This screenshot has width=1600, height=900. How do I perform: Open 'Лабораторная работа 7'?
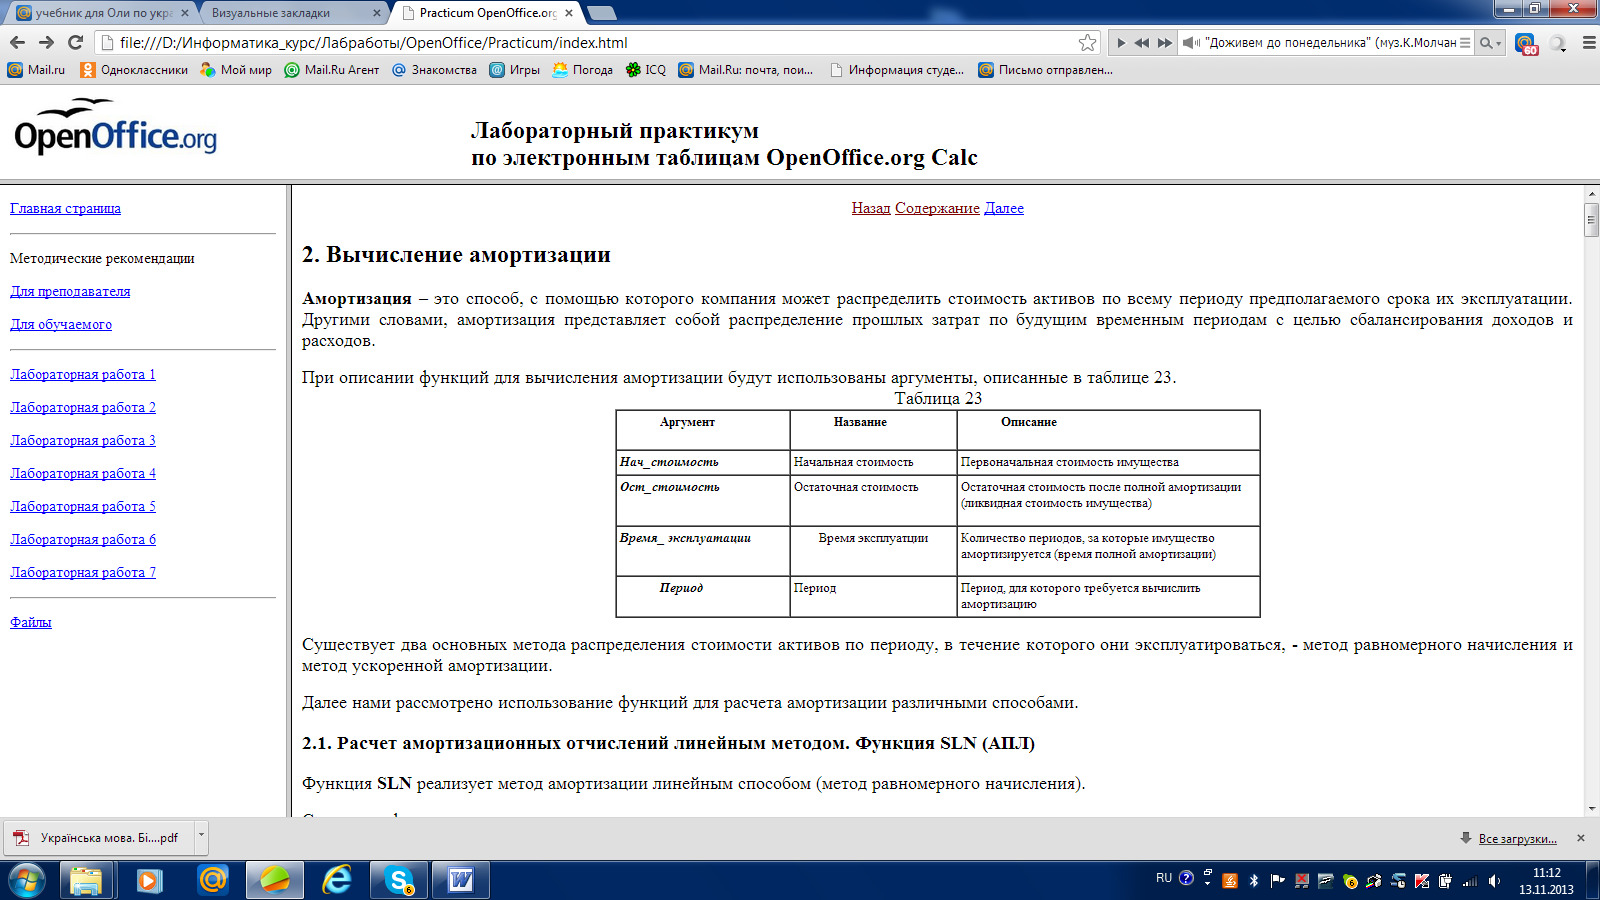83,572
